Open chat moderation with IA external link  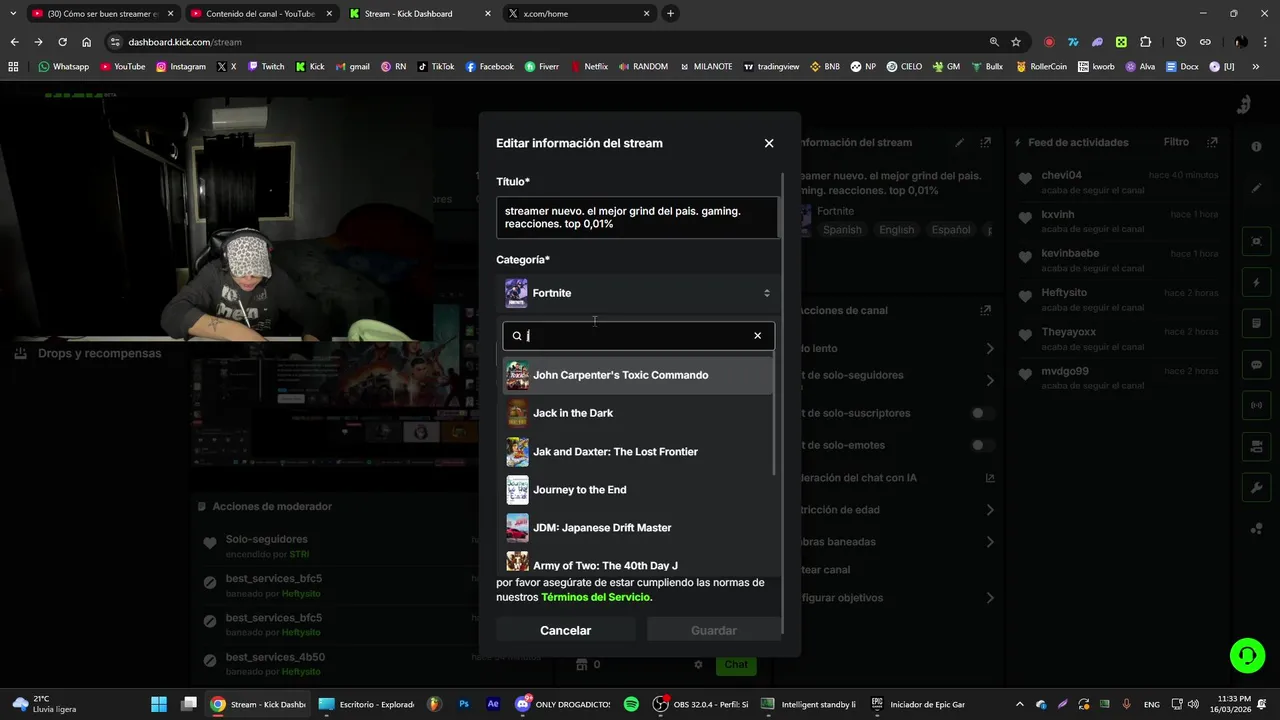pos(990,478)
